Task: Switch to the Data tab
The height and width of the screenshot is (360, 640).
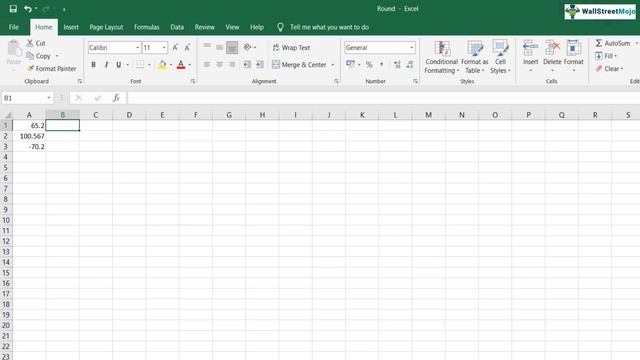Action: pyautogui.click(x=177, y=27)
